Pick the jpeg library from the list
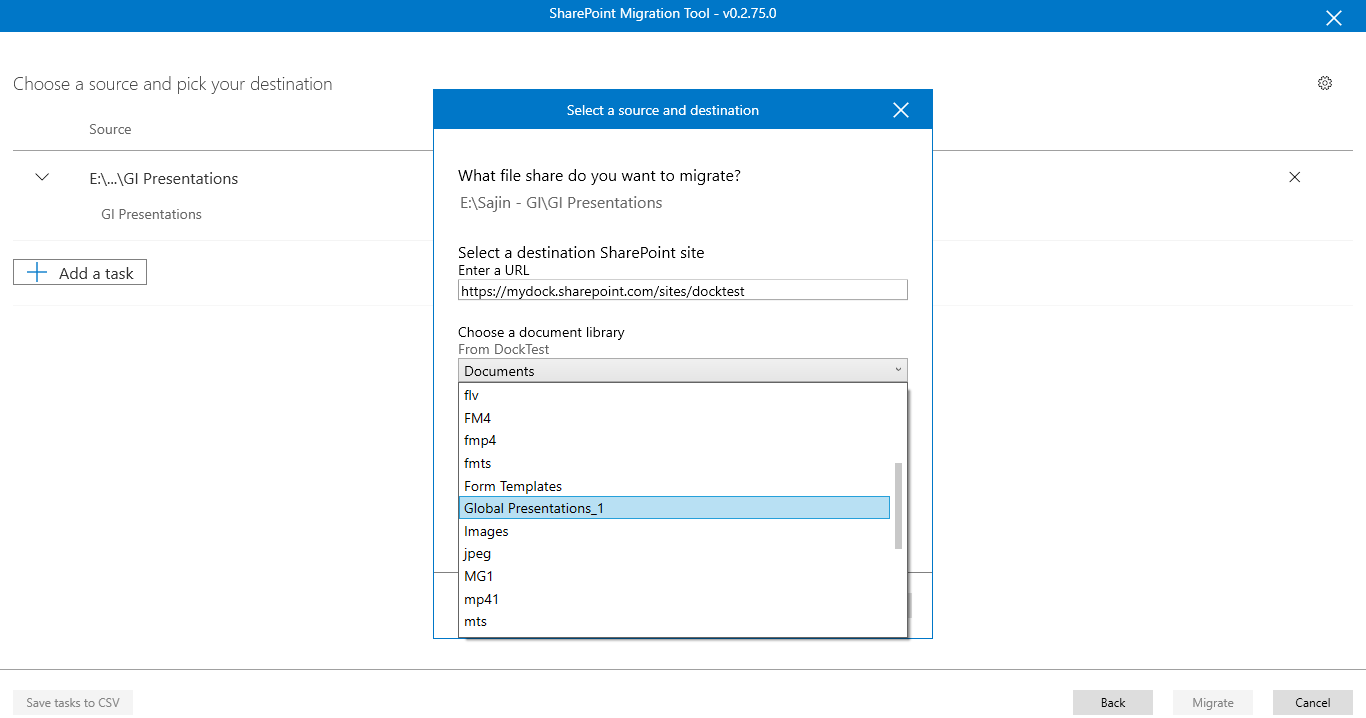1366x718 pixels. click(x=477, y=553)
